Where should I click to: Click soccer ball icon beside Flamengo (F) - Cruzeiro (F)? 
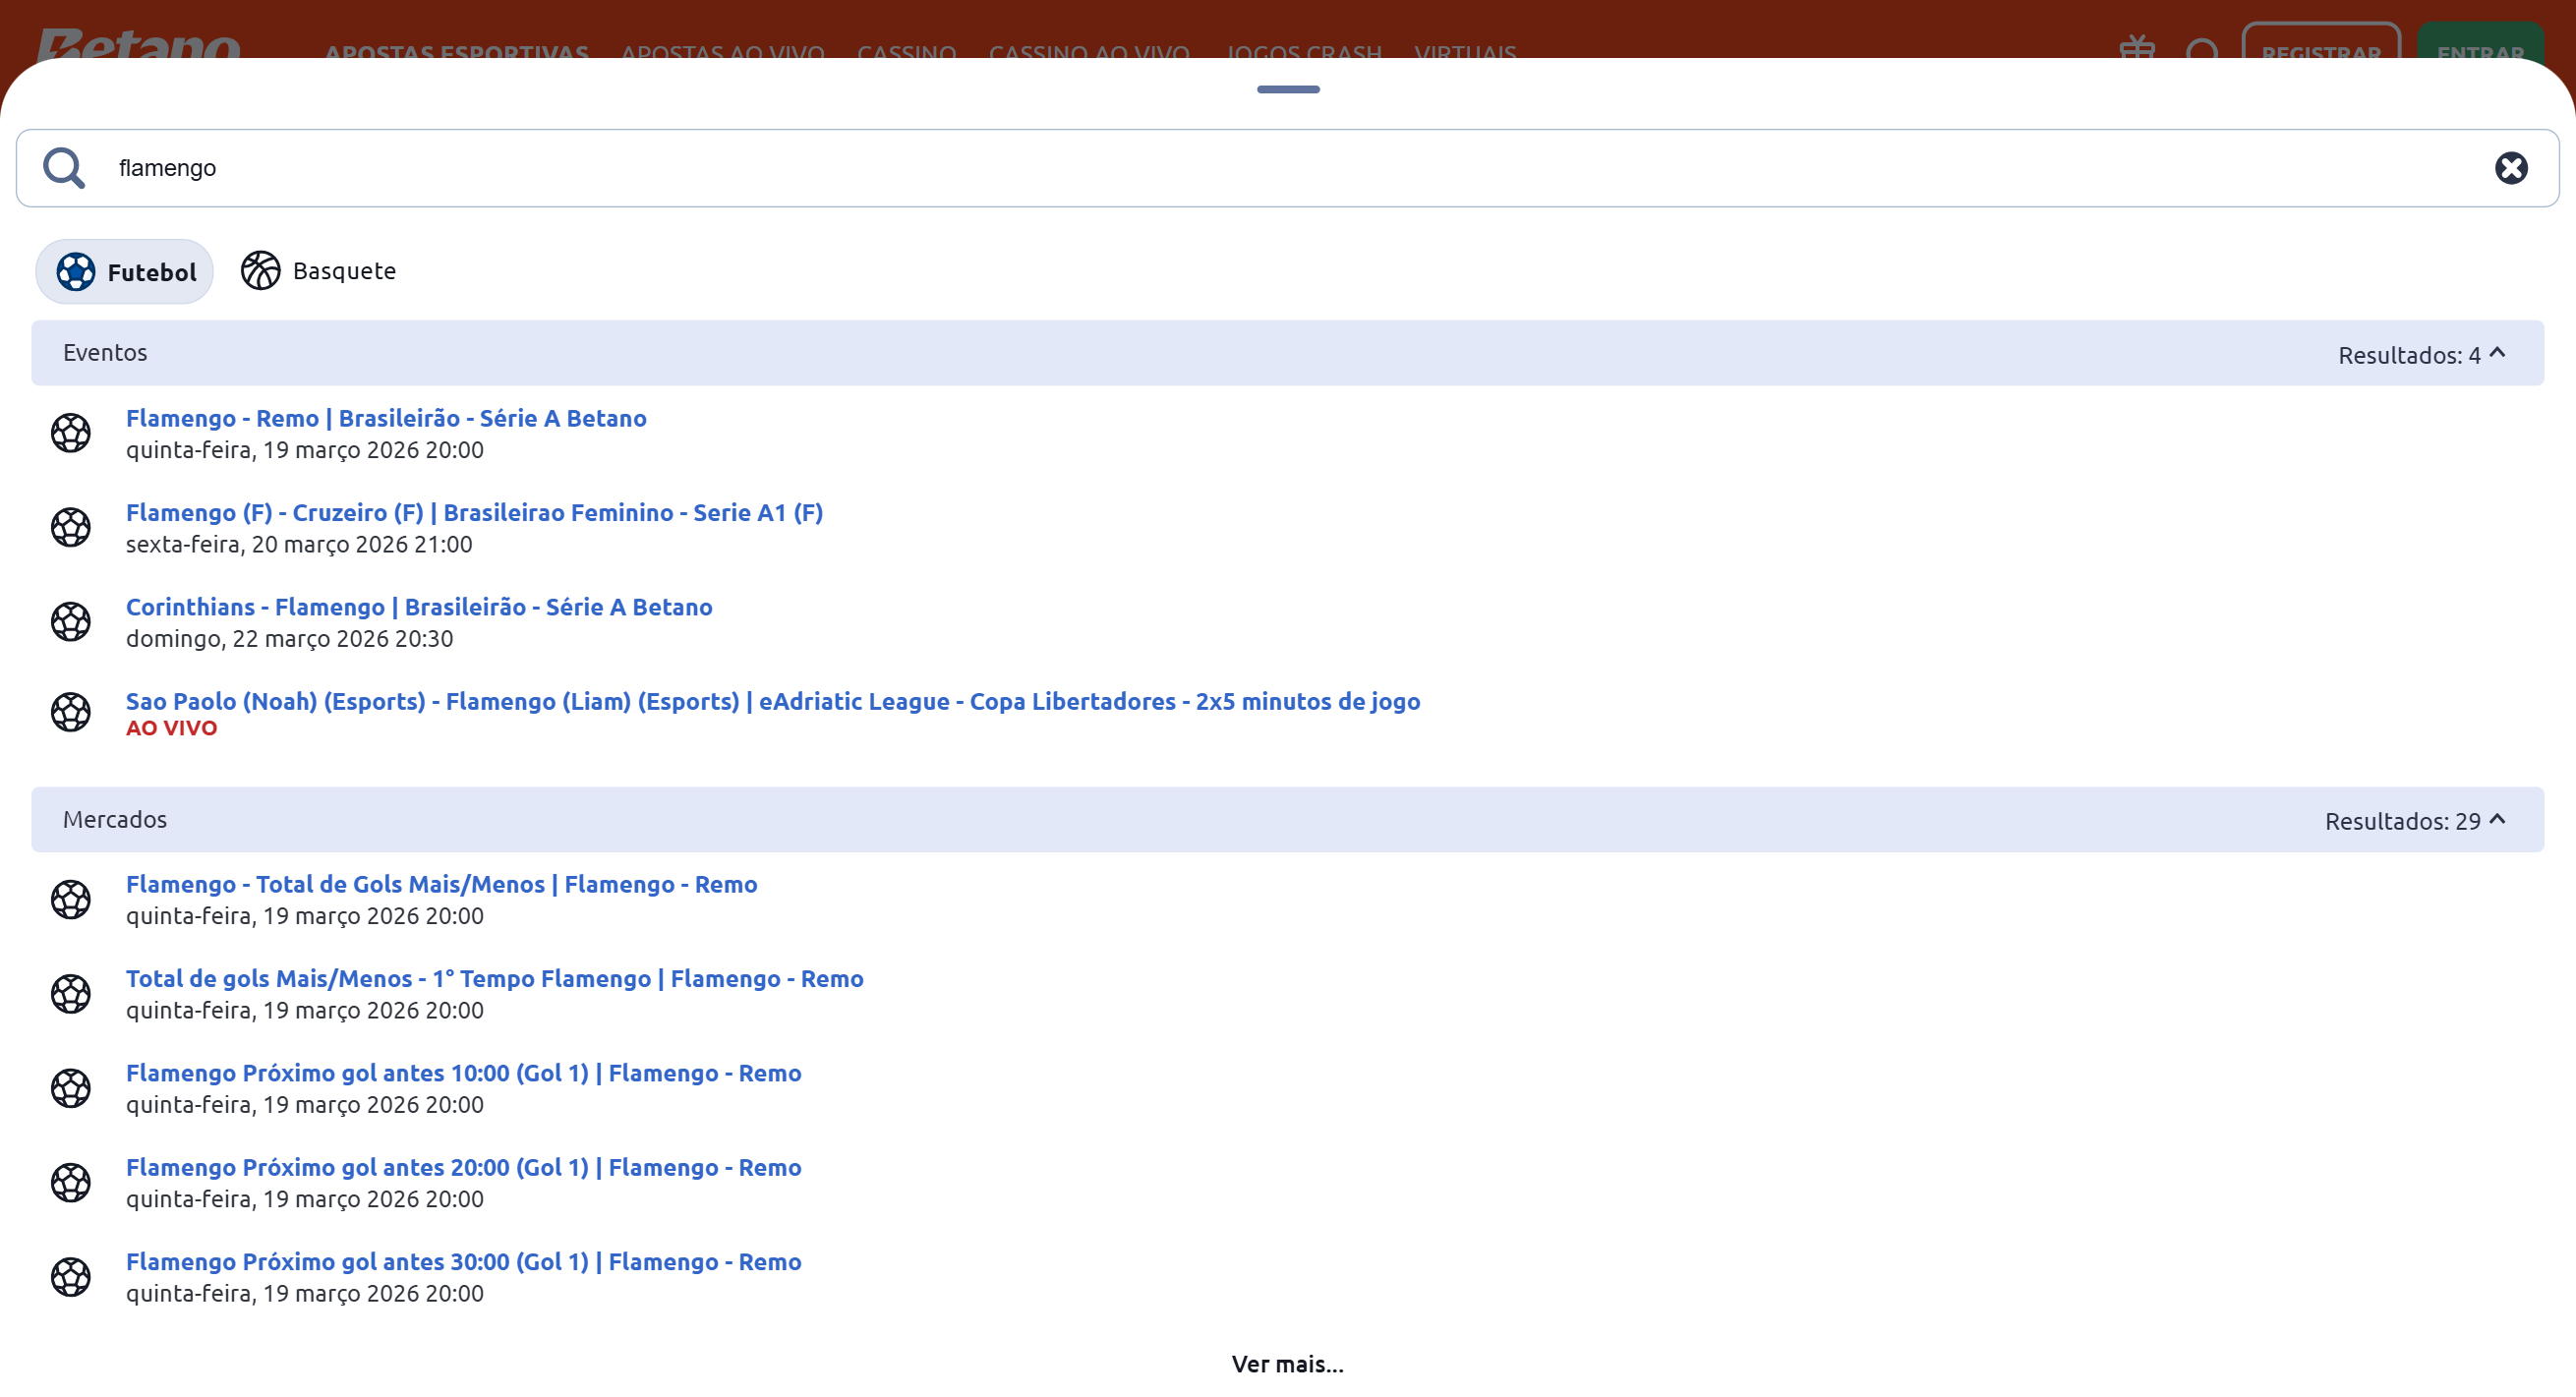coord(71,527)
